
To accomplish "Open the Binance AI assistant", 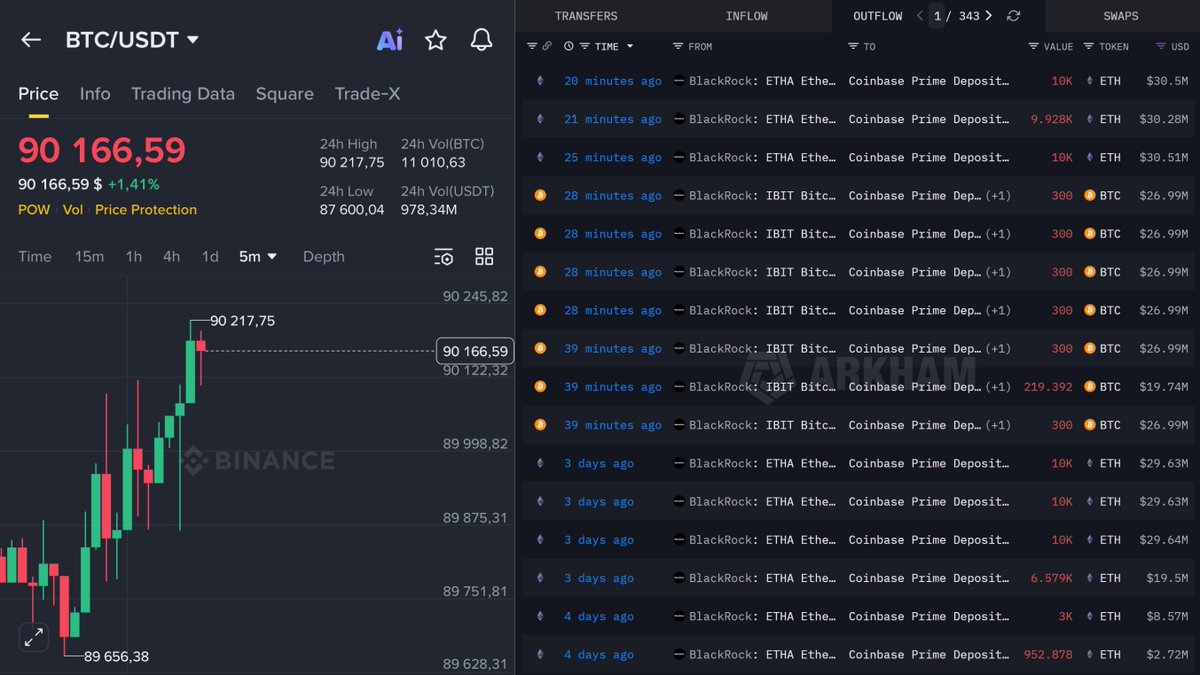I will [x=390, y=40].
